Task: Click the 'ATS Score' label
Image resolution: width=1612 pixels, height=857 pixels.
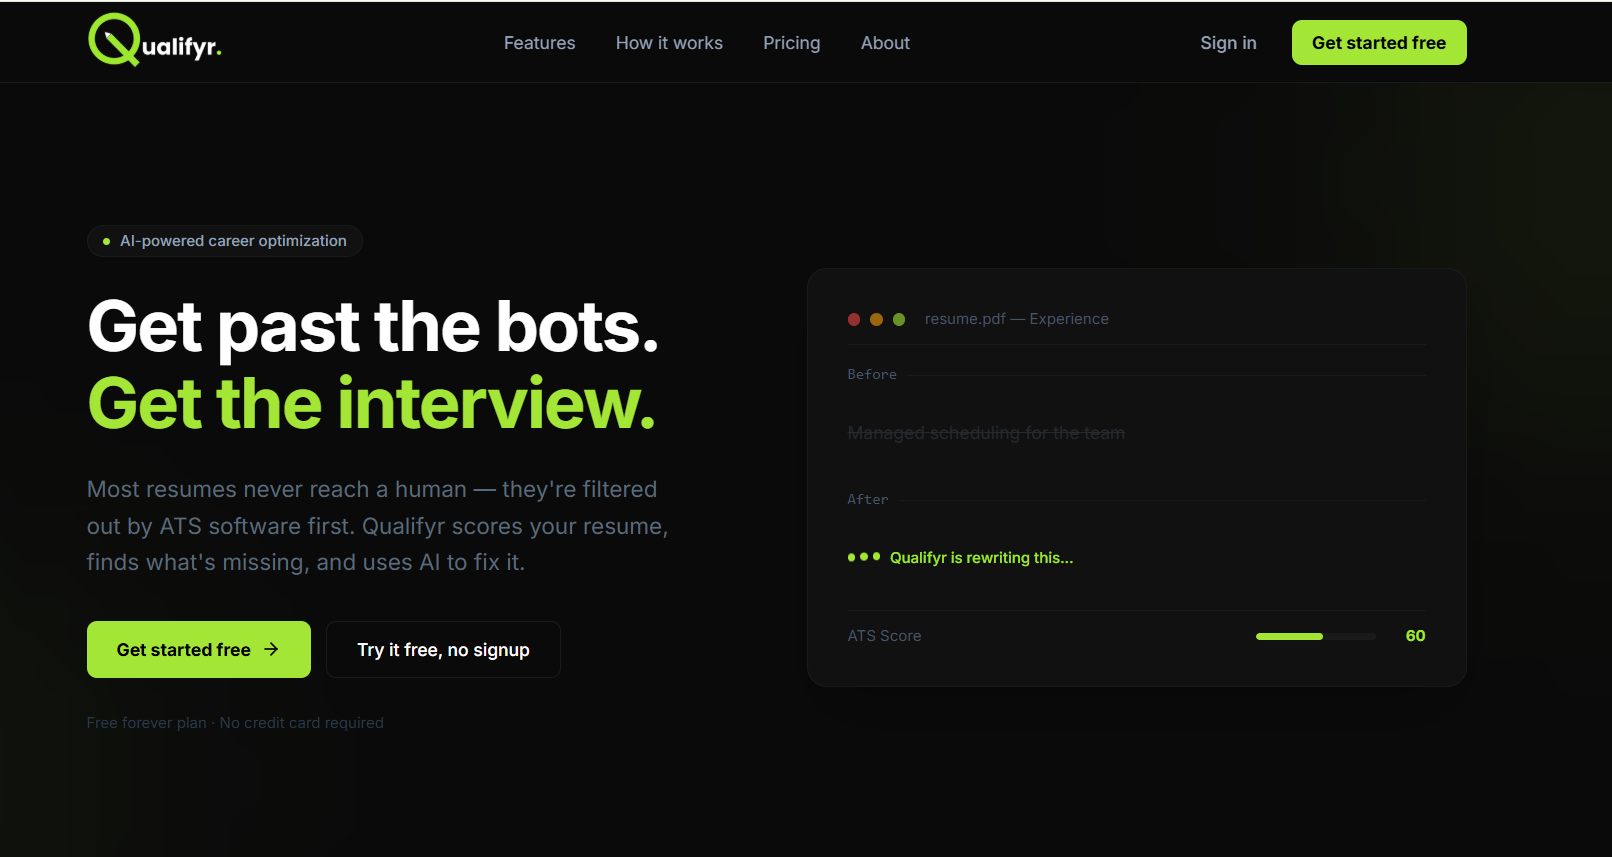Action: tap(885, 636)
